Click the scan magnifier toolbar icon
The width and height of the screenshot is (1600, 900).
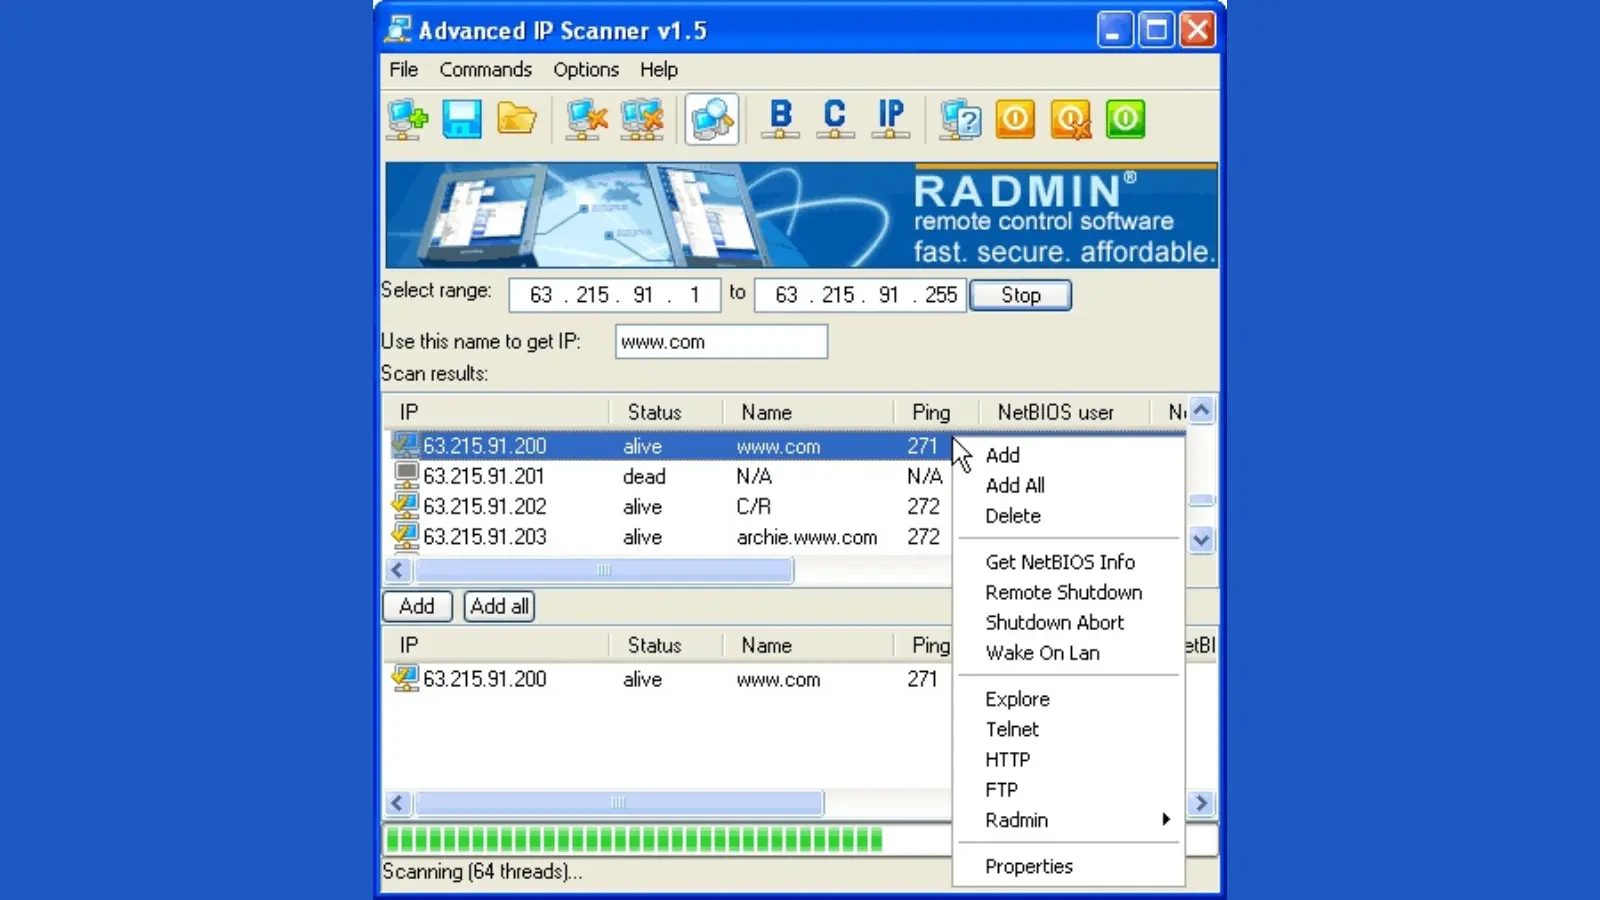[712, 119]
